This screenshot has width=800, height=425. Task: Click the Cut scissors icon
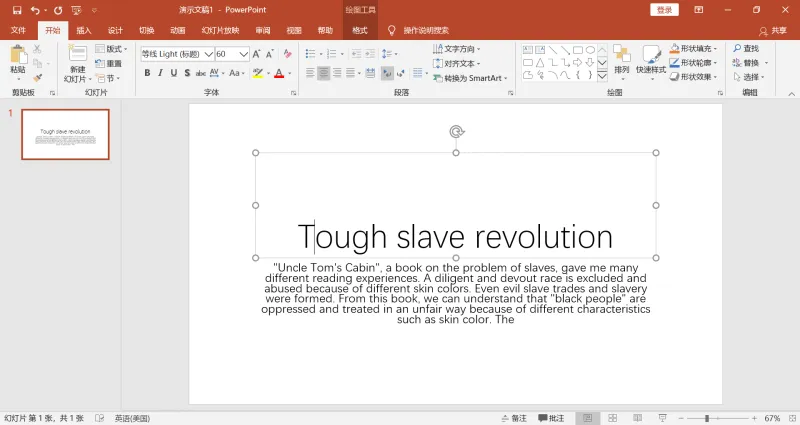point(37,49)
